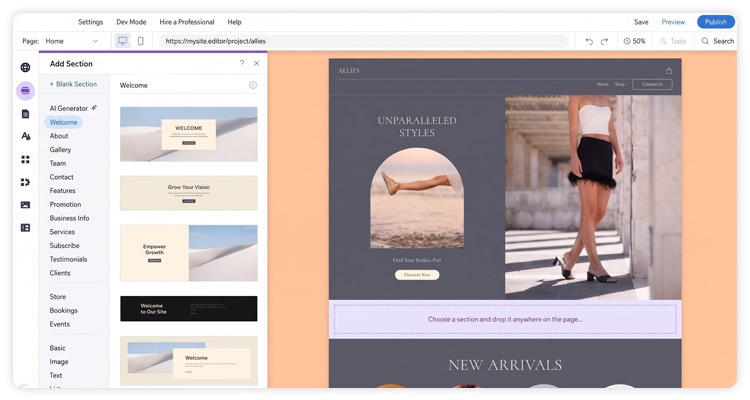Viewport: 750px width, 400px height.
Task: Click the Shop link in site navigation
Action: 619,84
